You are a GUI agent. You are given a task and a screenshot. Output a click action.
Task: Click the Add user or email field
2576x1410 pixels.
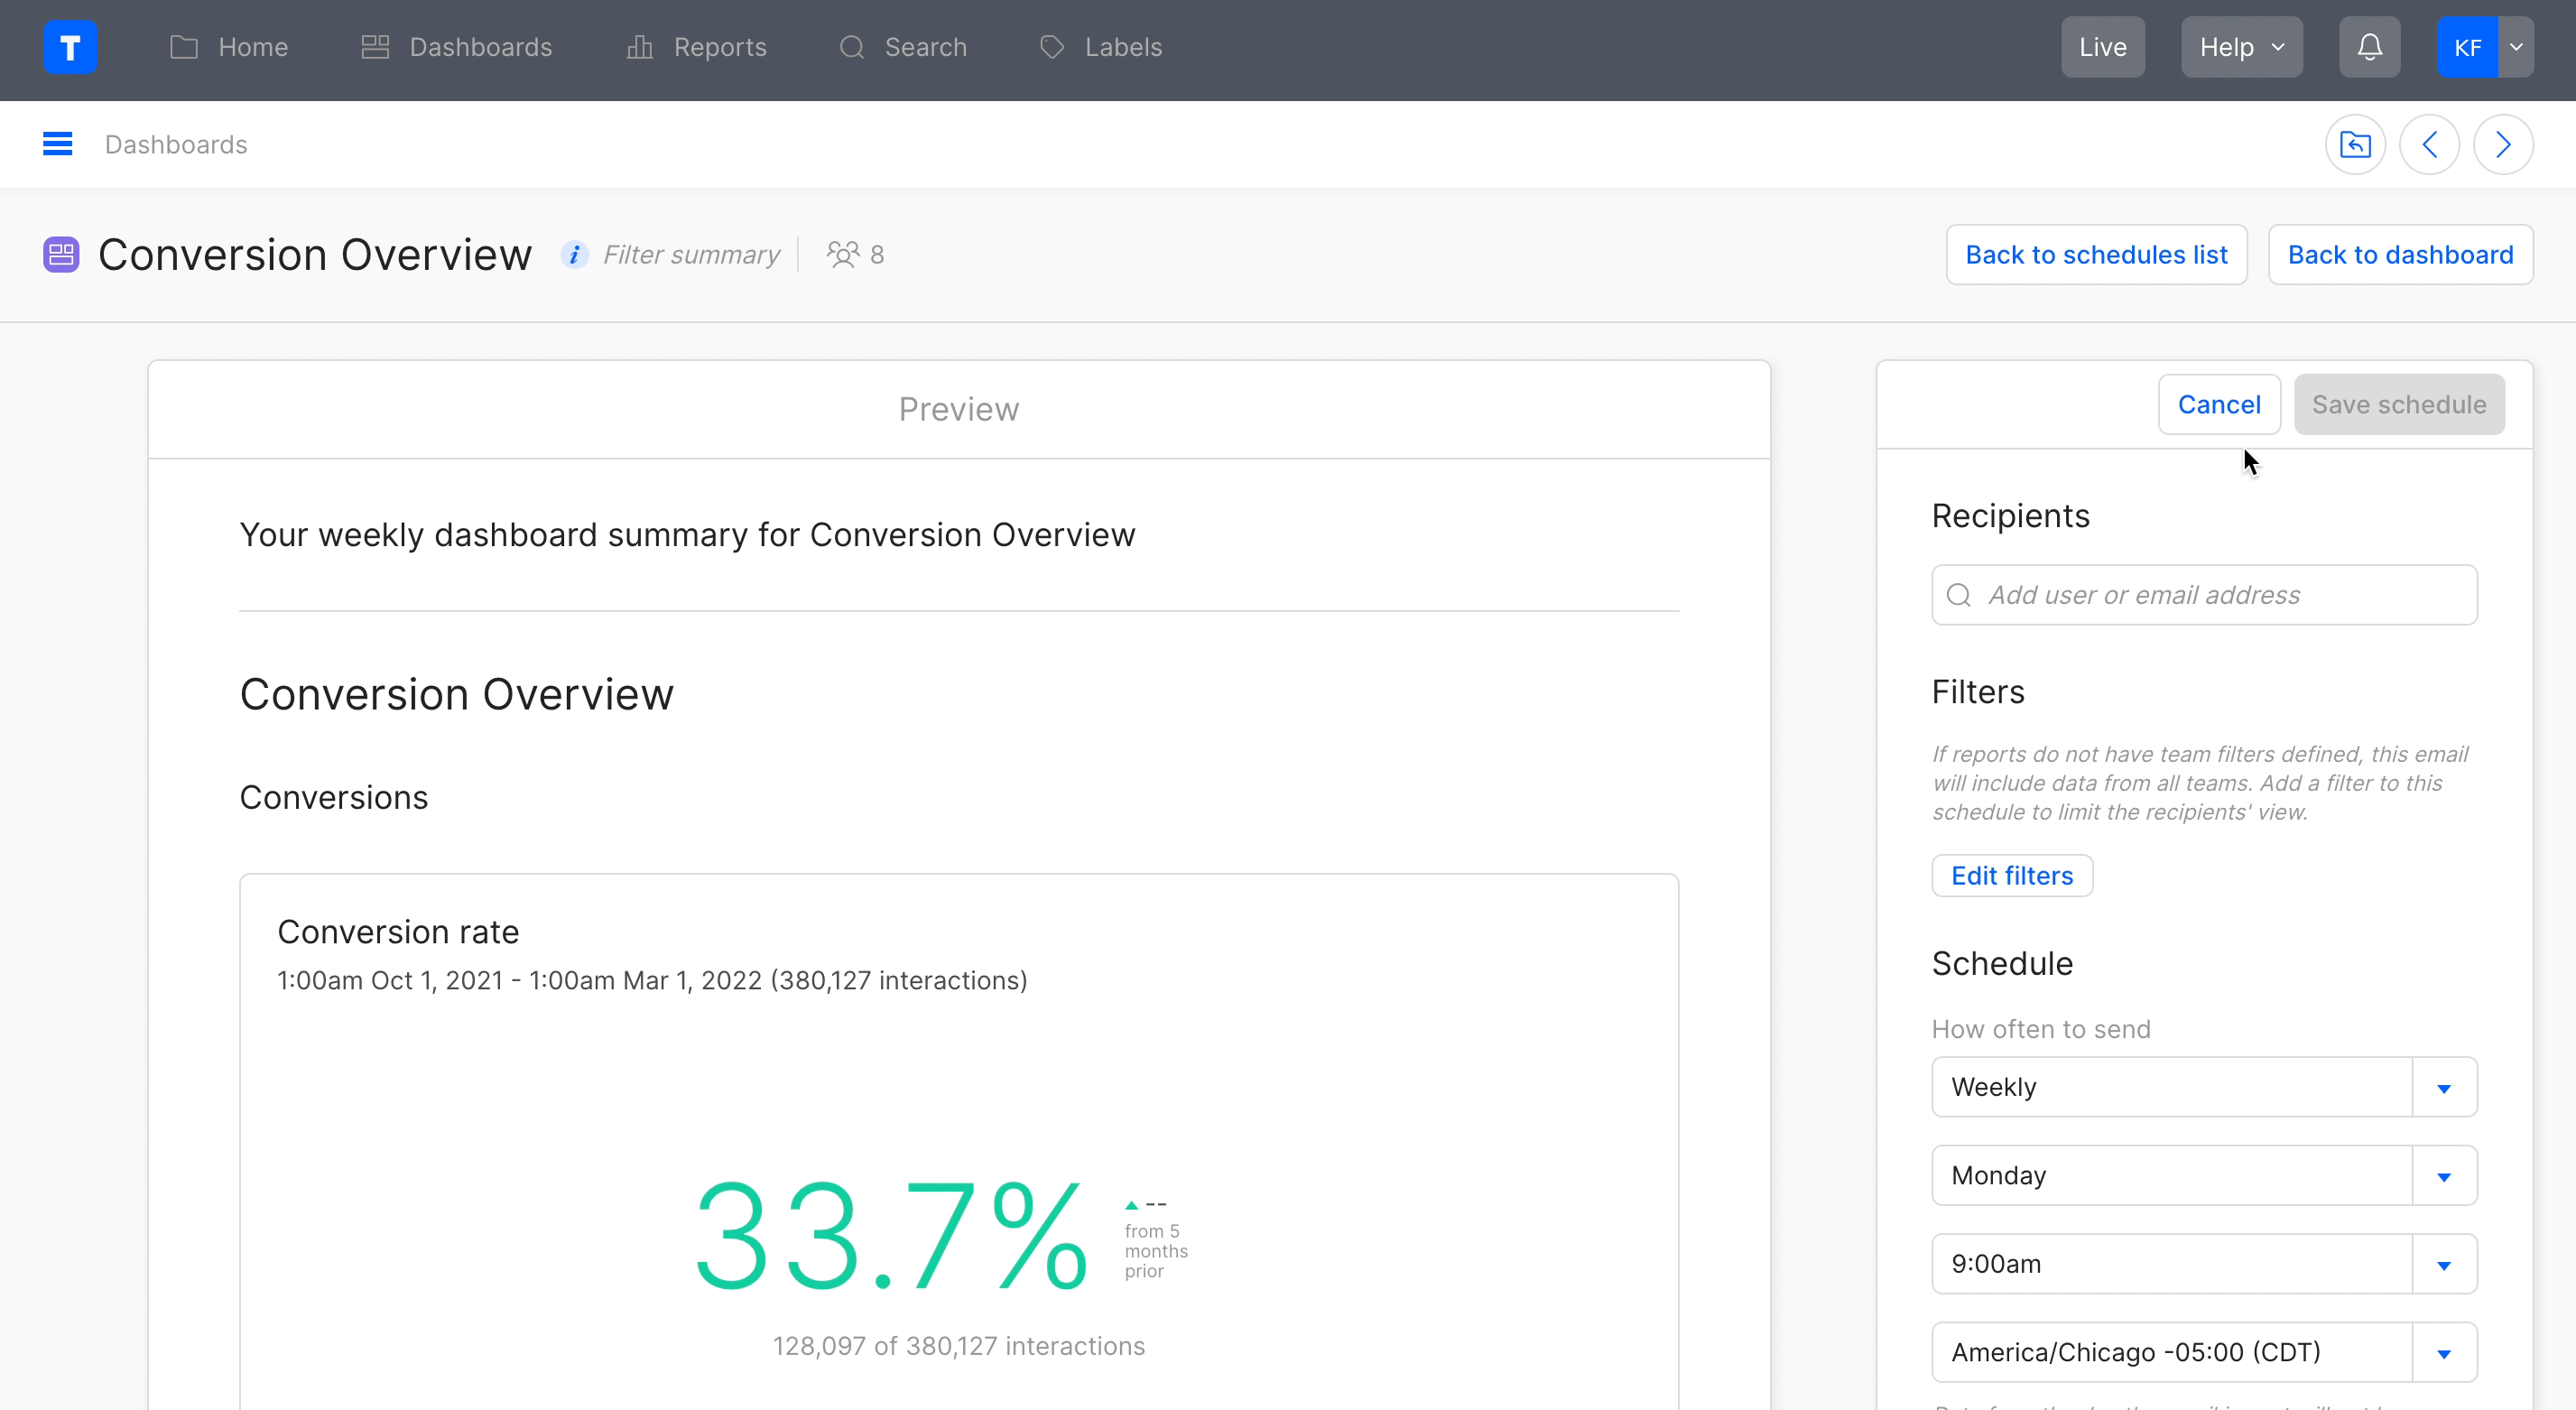click(2220, 595)
